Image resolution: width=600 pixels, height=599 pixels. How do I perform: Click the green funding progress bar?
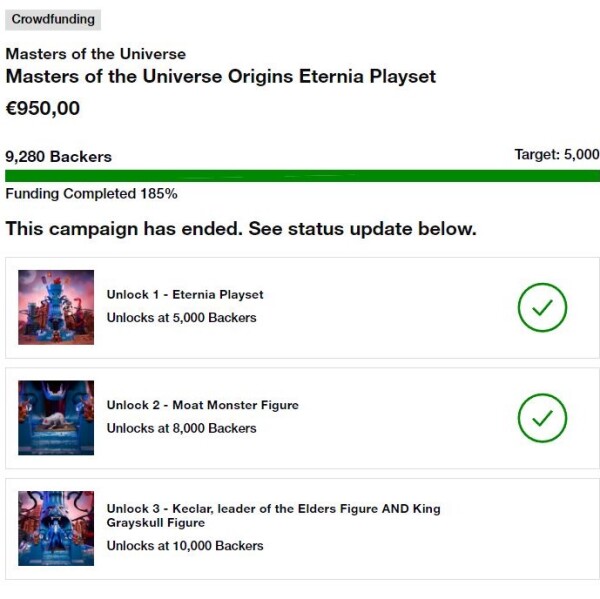click(x=302, y=176)
